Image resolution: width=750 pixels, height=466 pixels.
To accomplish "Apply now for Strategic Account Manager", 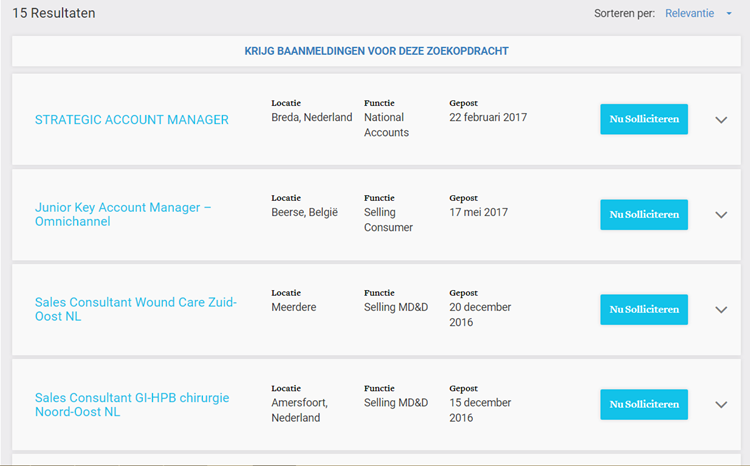I will (644, 119).
